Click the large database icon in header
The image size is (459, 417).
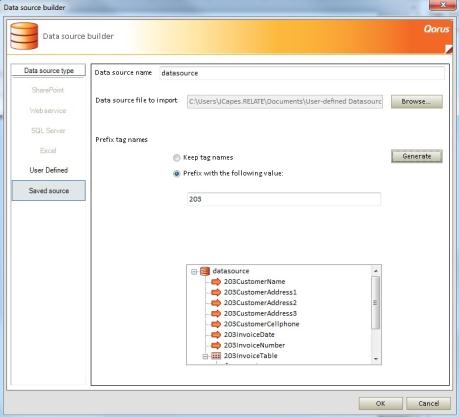pos(24,36)
